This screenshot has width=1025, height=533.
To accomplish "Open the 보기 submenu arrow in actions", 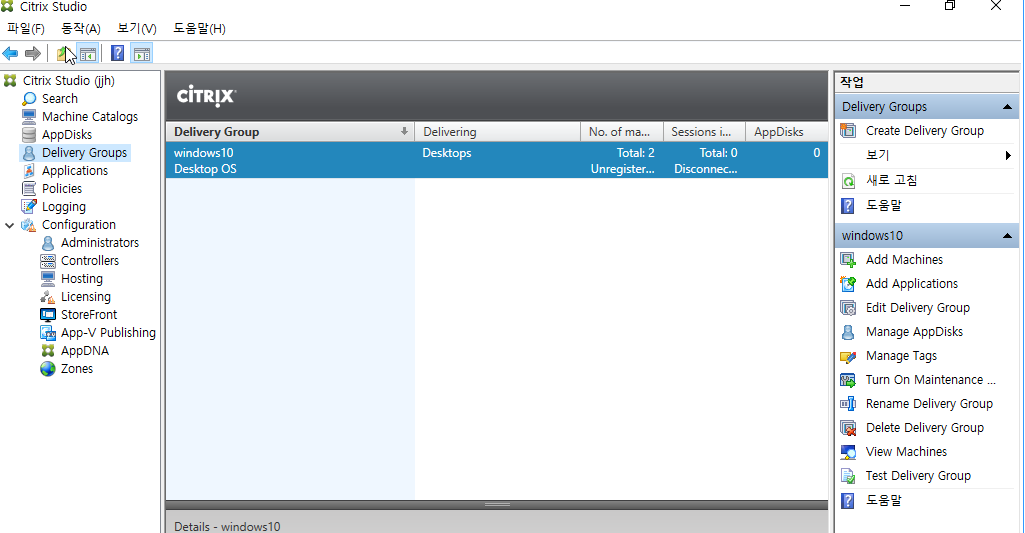I will point(1008,155).
